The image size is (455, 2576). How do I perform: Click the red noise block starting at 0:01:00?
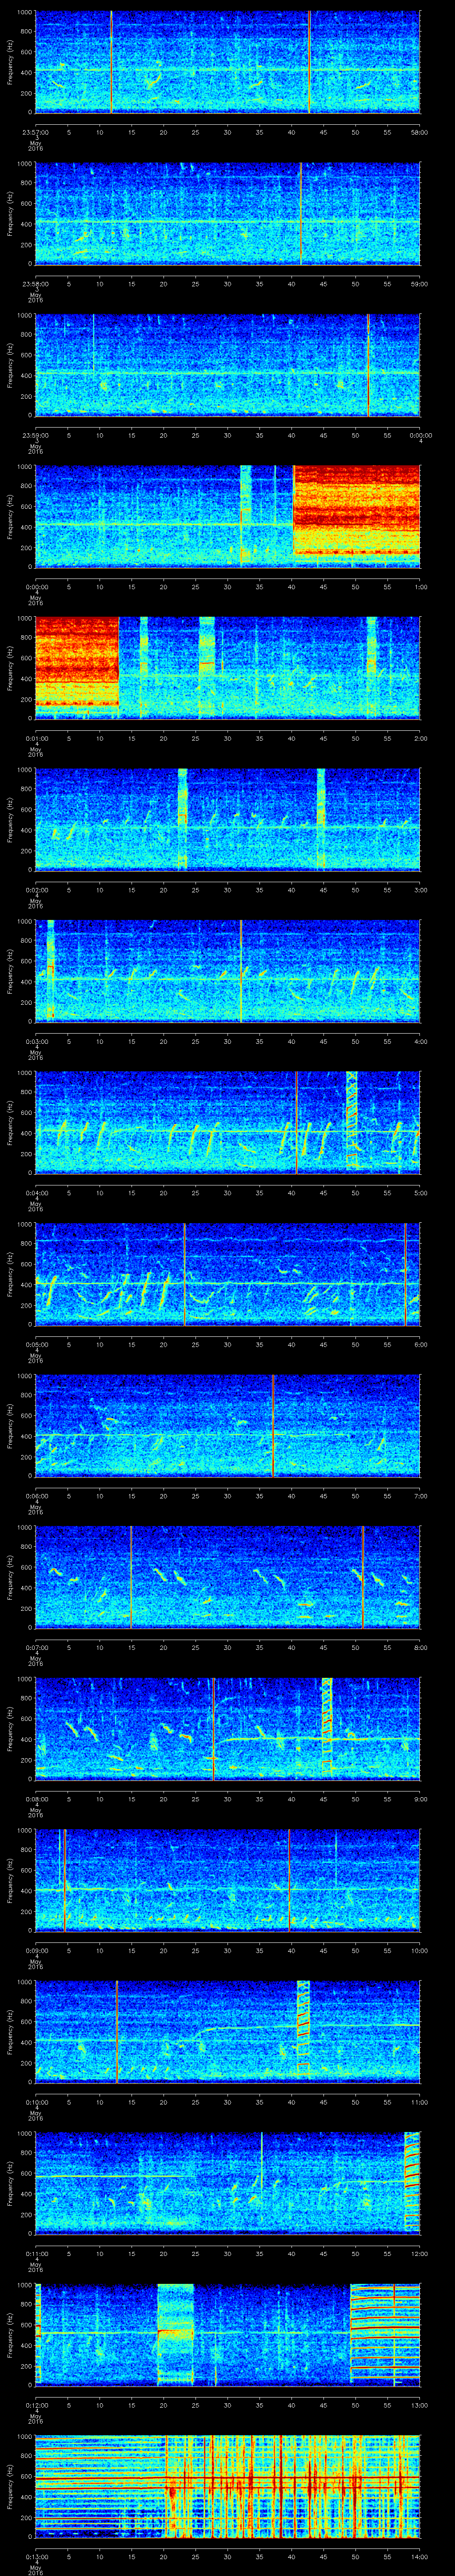click(x=77, y=663)
